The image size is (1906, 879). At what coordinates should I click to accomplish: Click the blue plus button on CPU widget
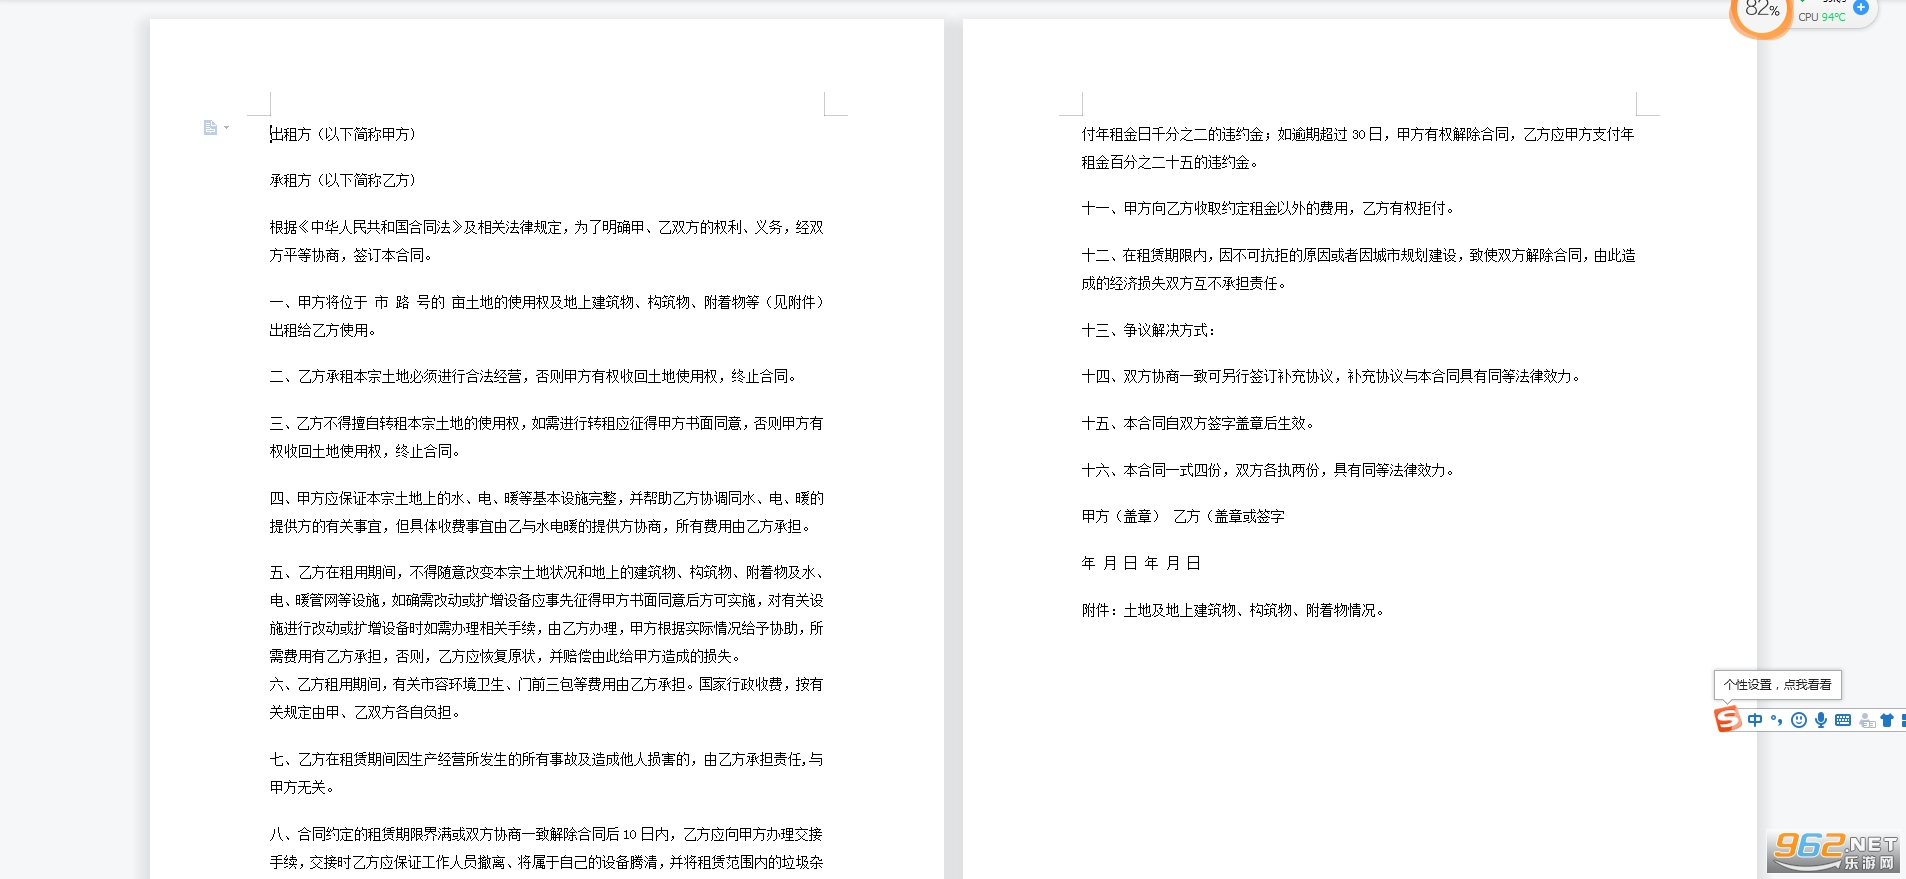[x=1861, y=7]
